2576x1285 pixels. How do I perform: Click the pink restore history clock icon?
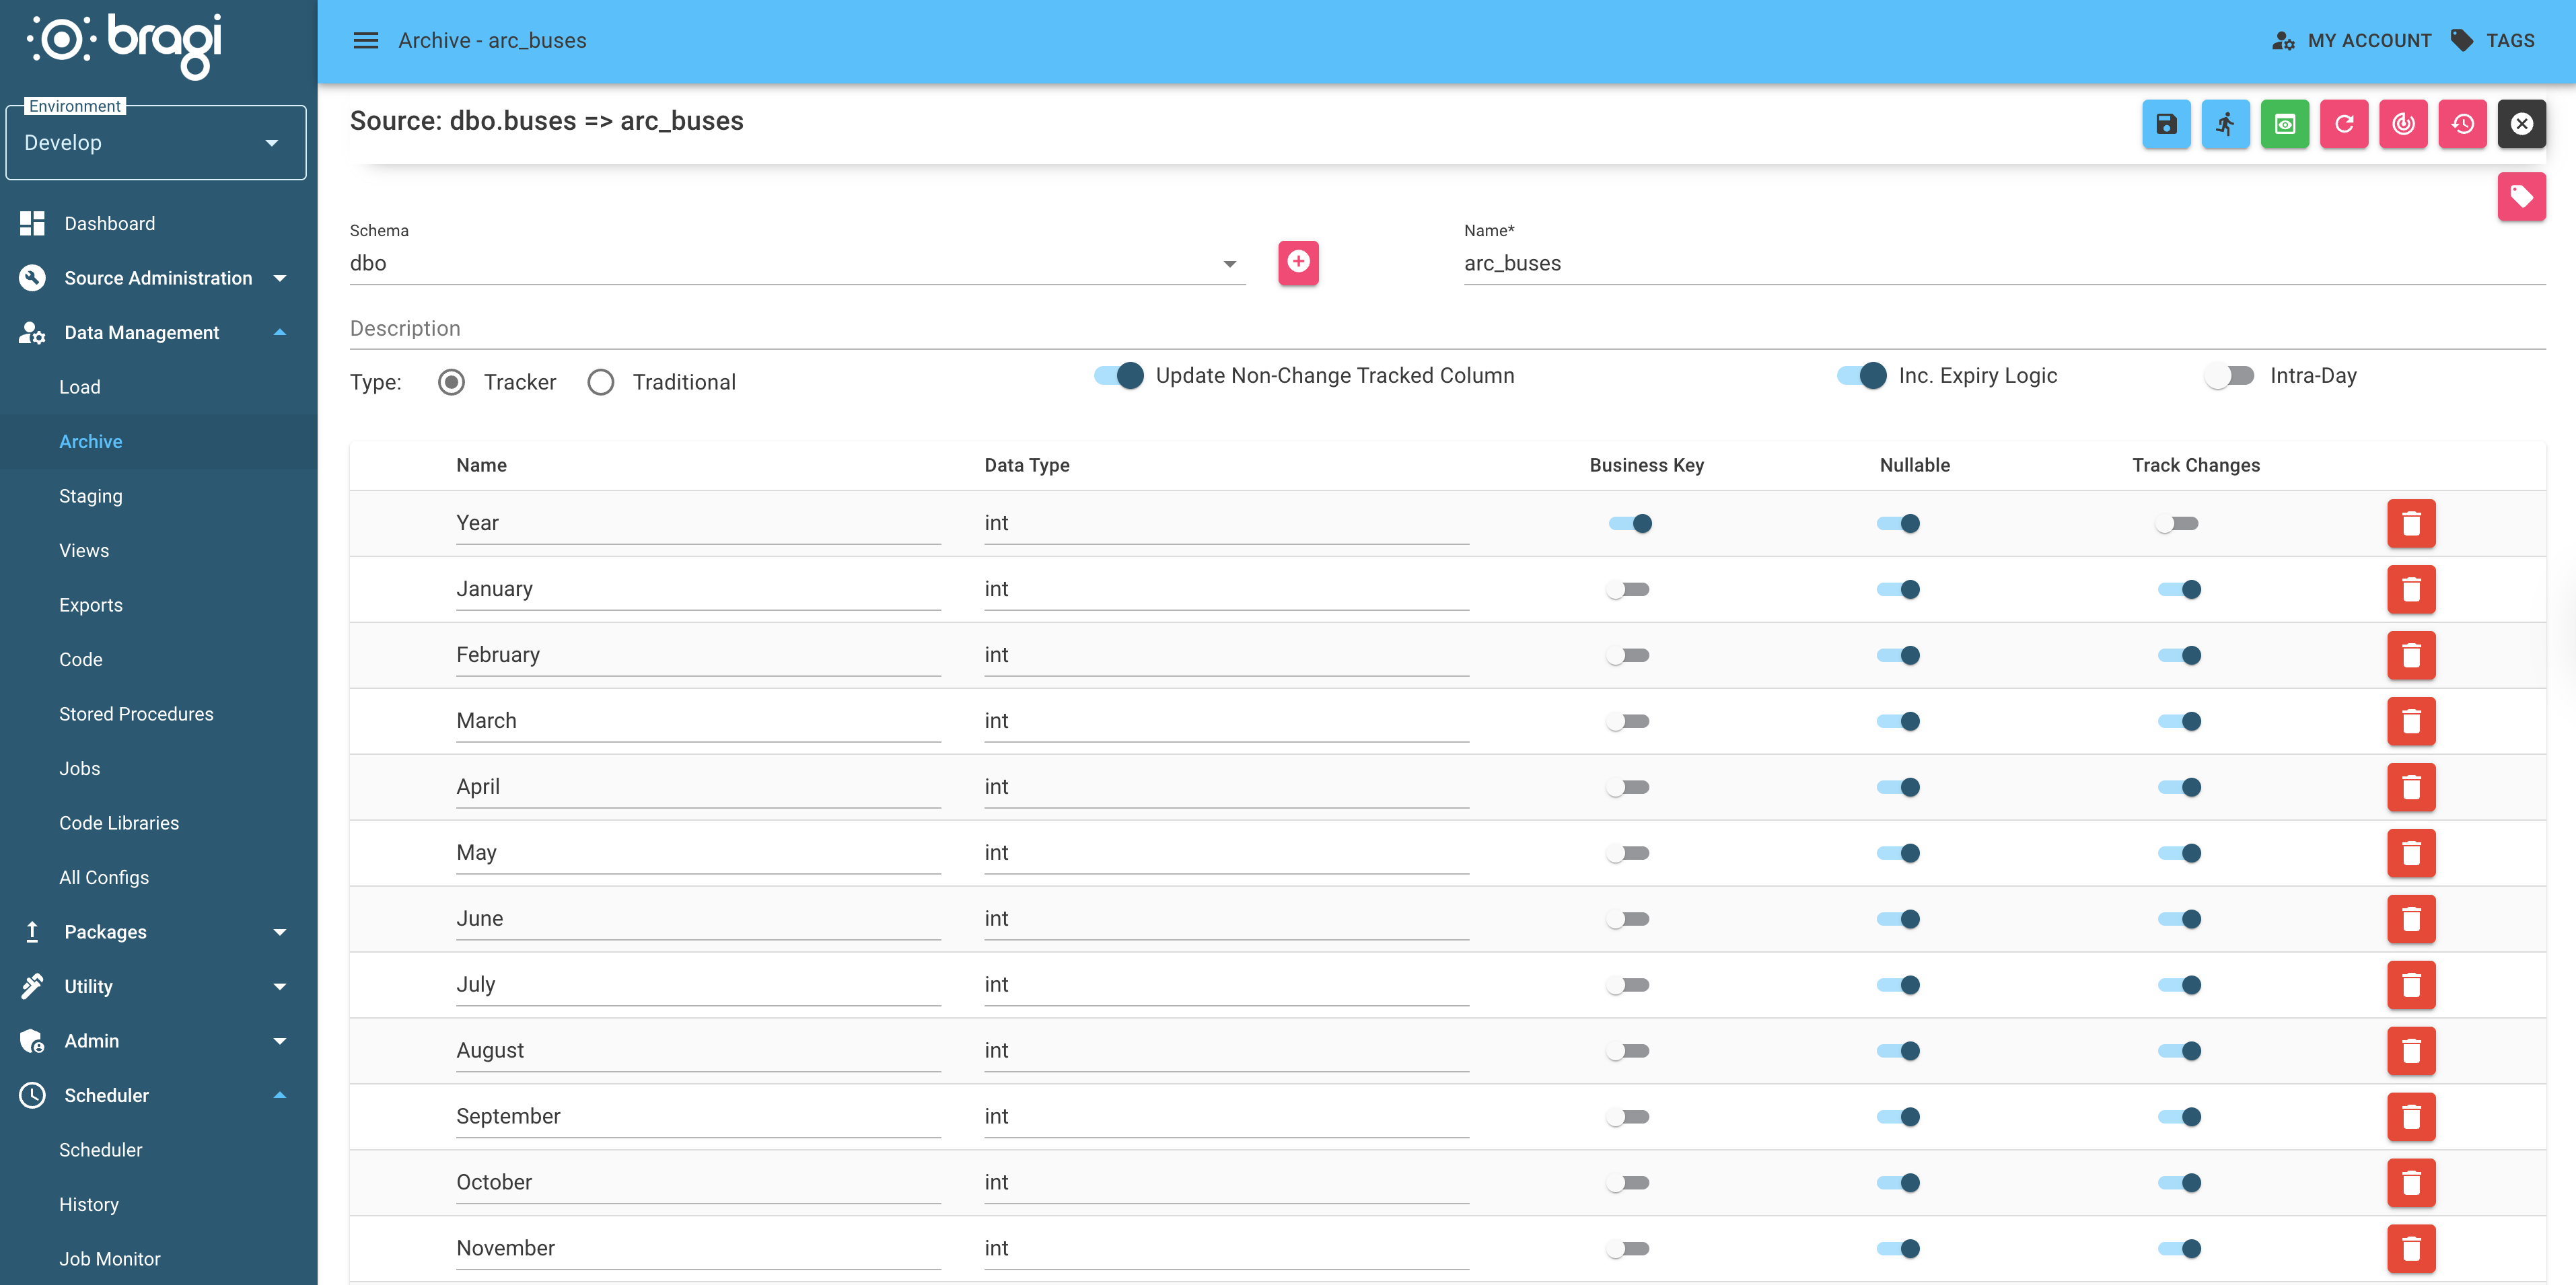pyautogui.click(x=2462, y=124)
